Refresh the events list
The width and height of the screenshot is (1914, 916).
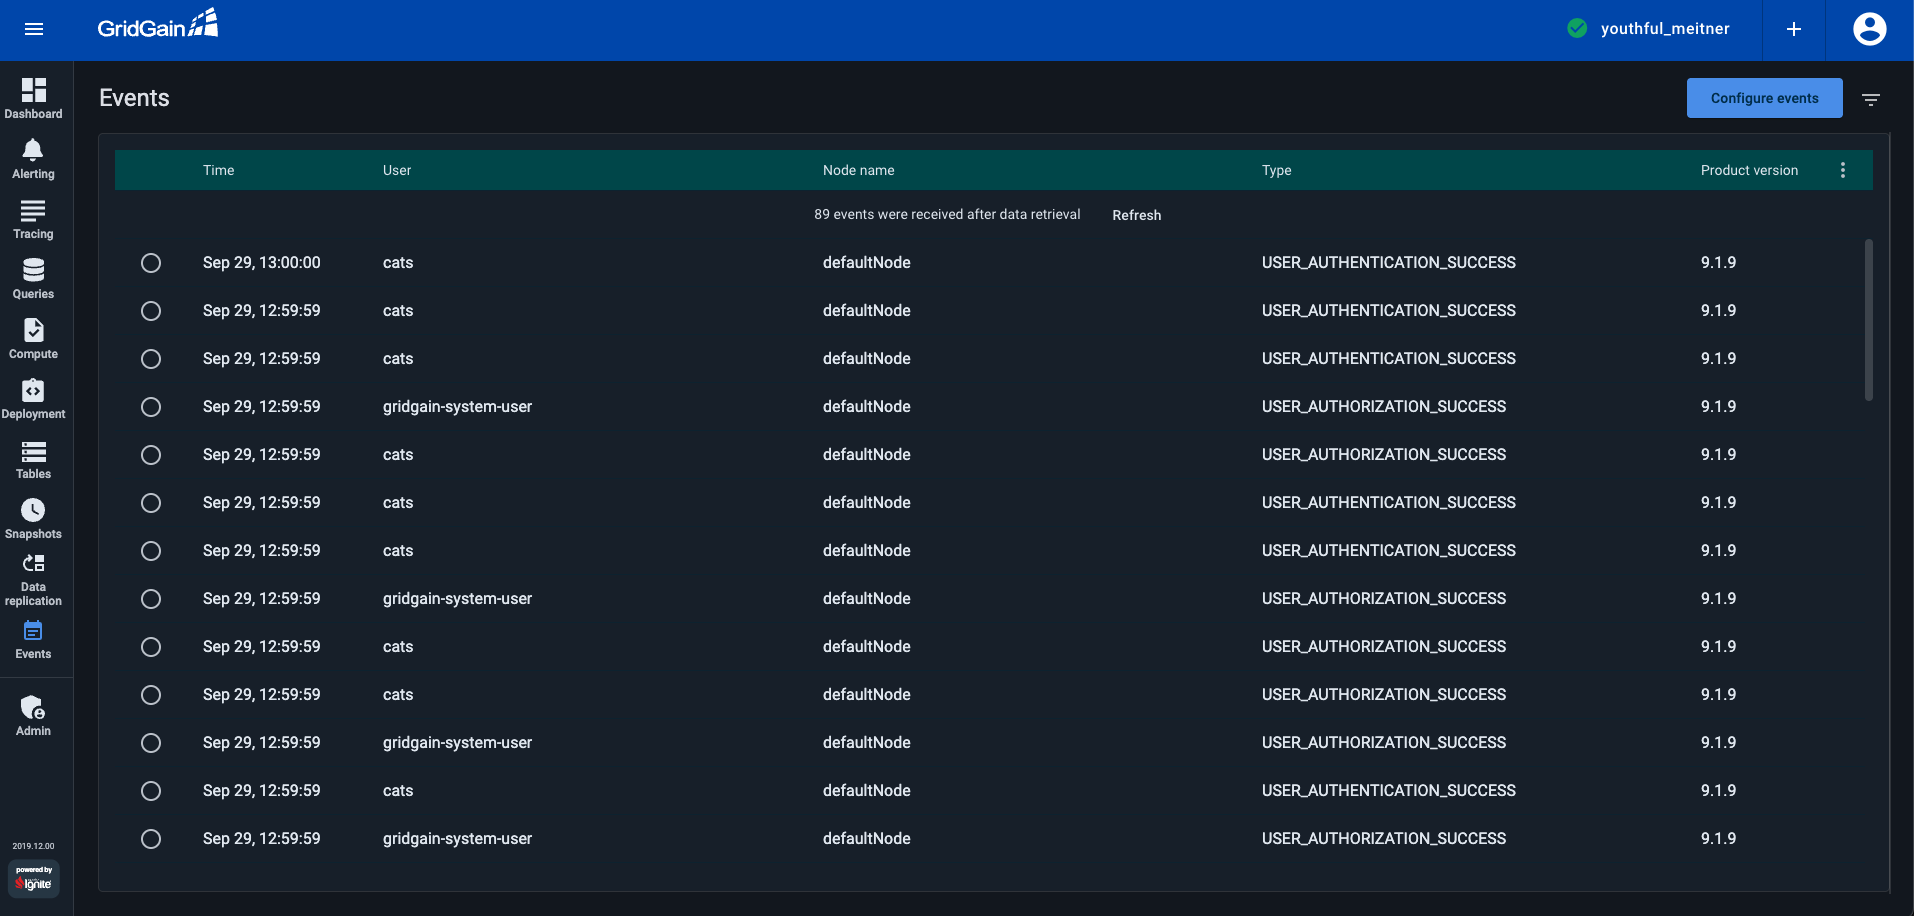[x=1136, y=214]
